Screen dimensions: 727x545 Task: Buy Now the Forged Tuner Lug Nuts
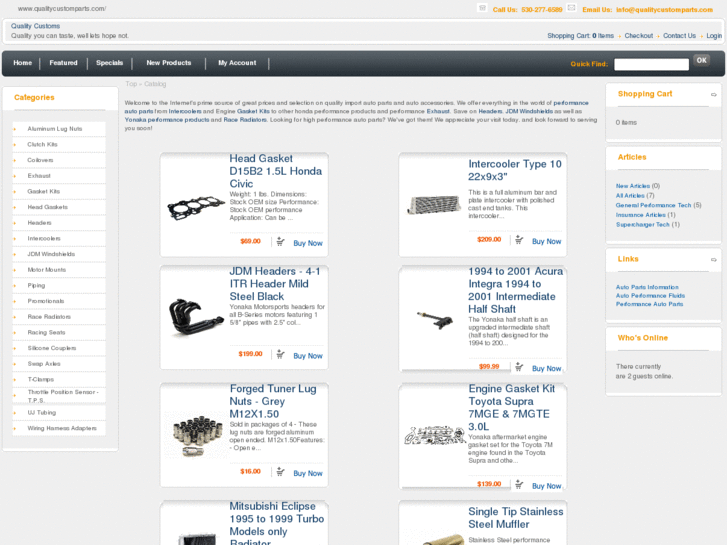308,474
